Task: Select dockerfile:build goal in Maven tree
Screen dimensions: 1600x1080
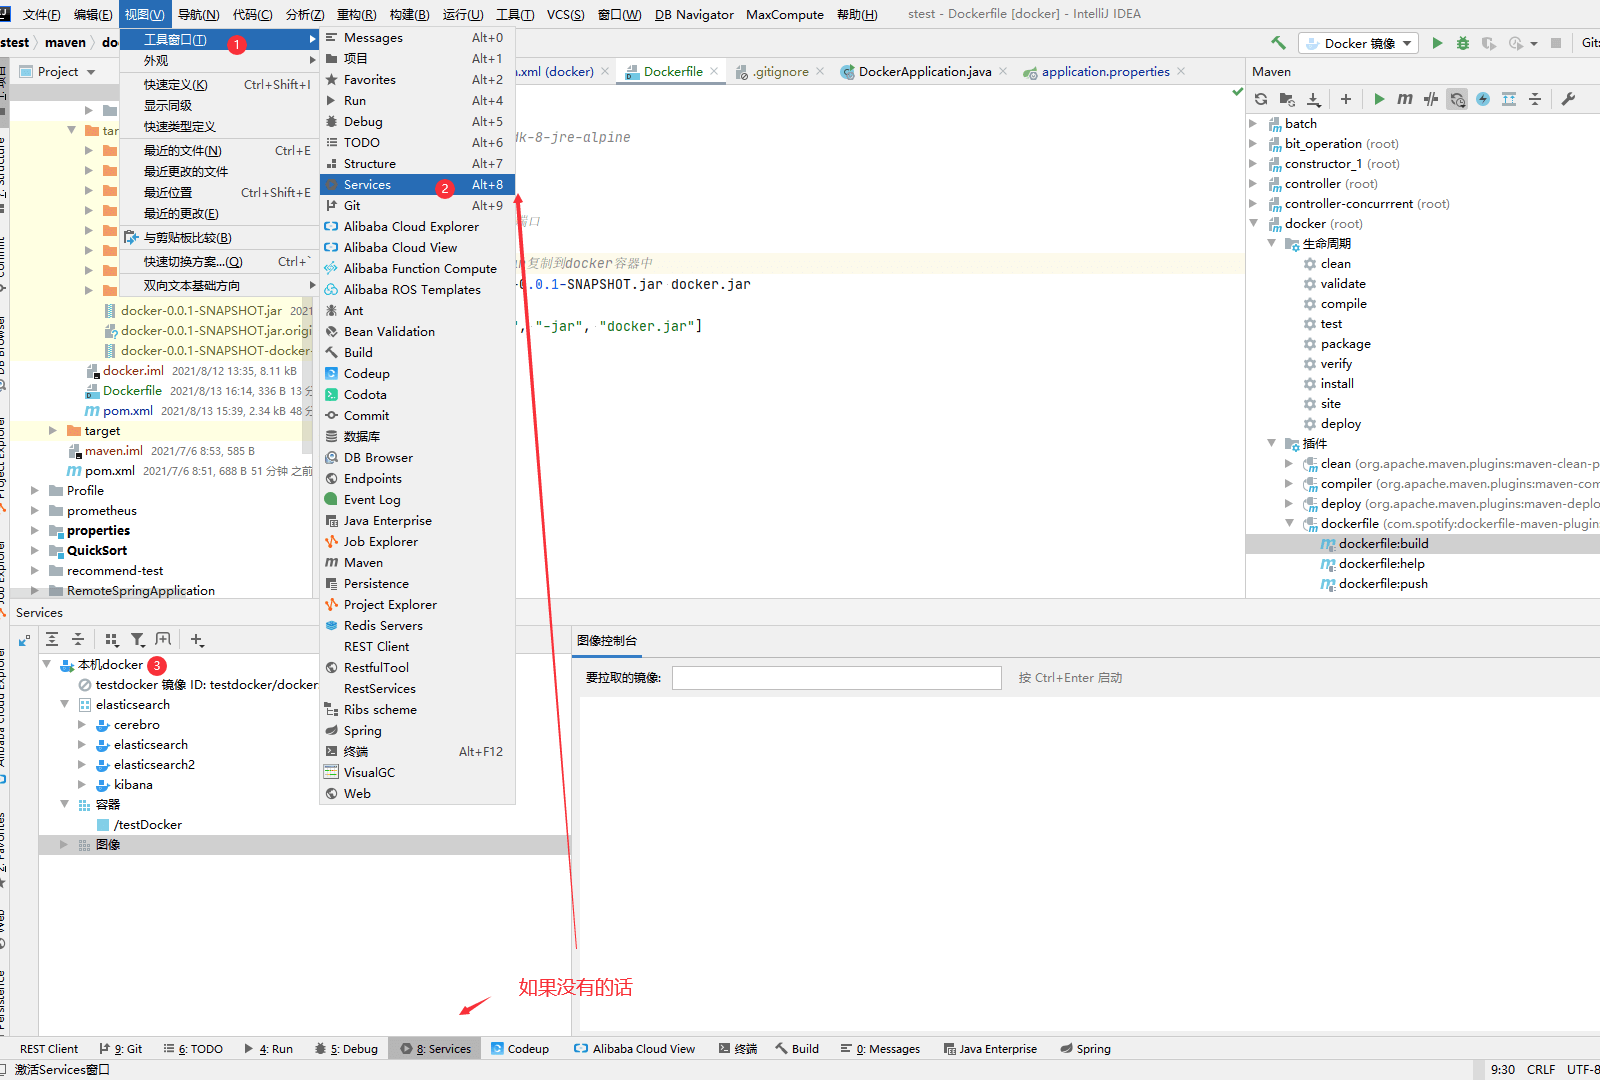Action: (1383, 544)
